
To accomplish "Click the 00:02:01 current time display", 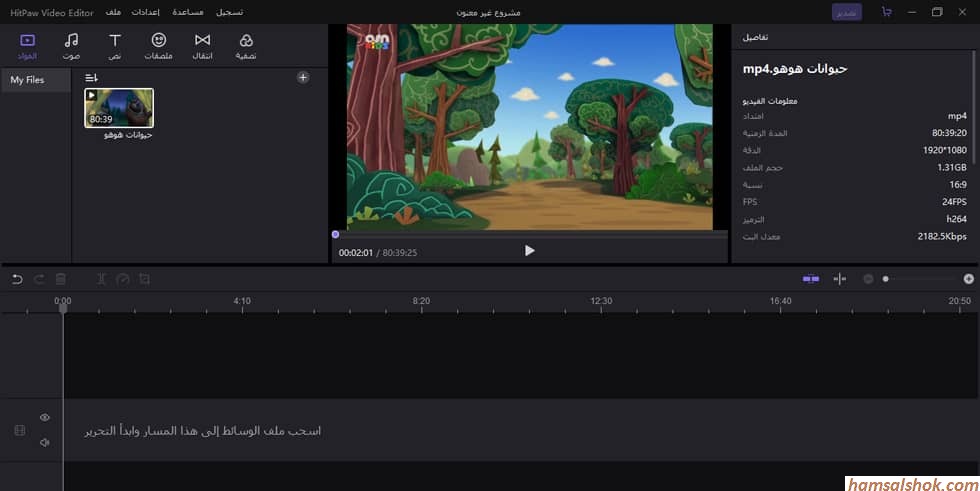I will pyautogui.click(x=356, y=253).
